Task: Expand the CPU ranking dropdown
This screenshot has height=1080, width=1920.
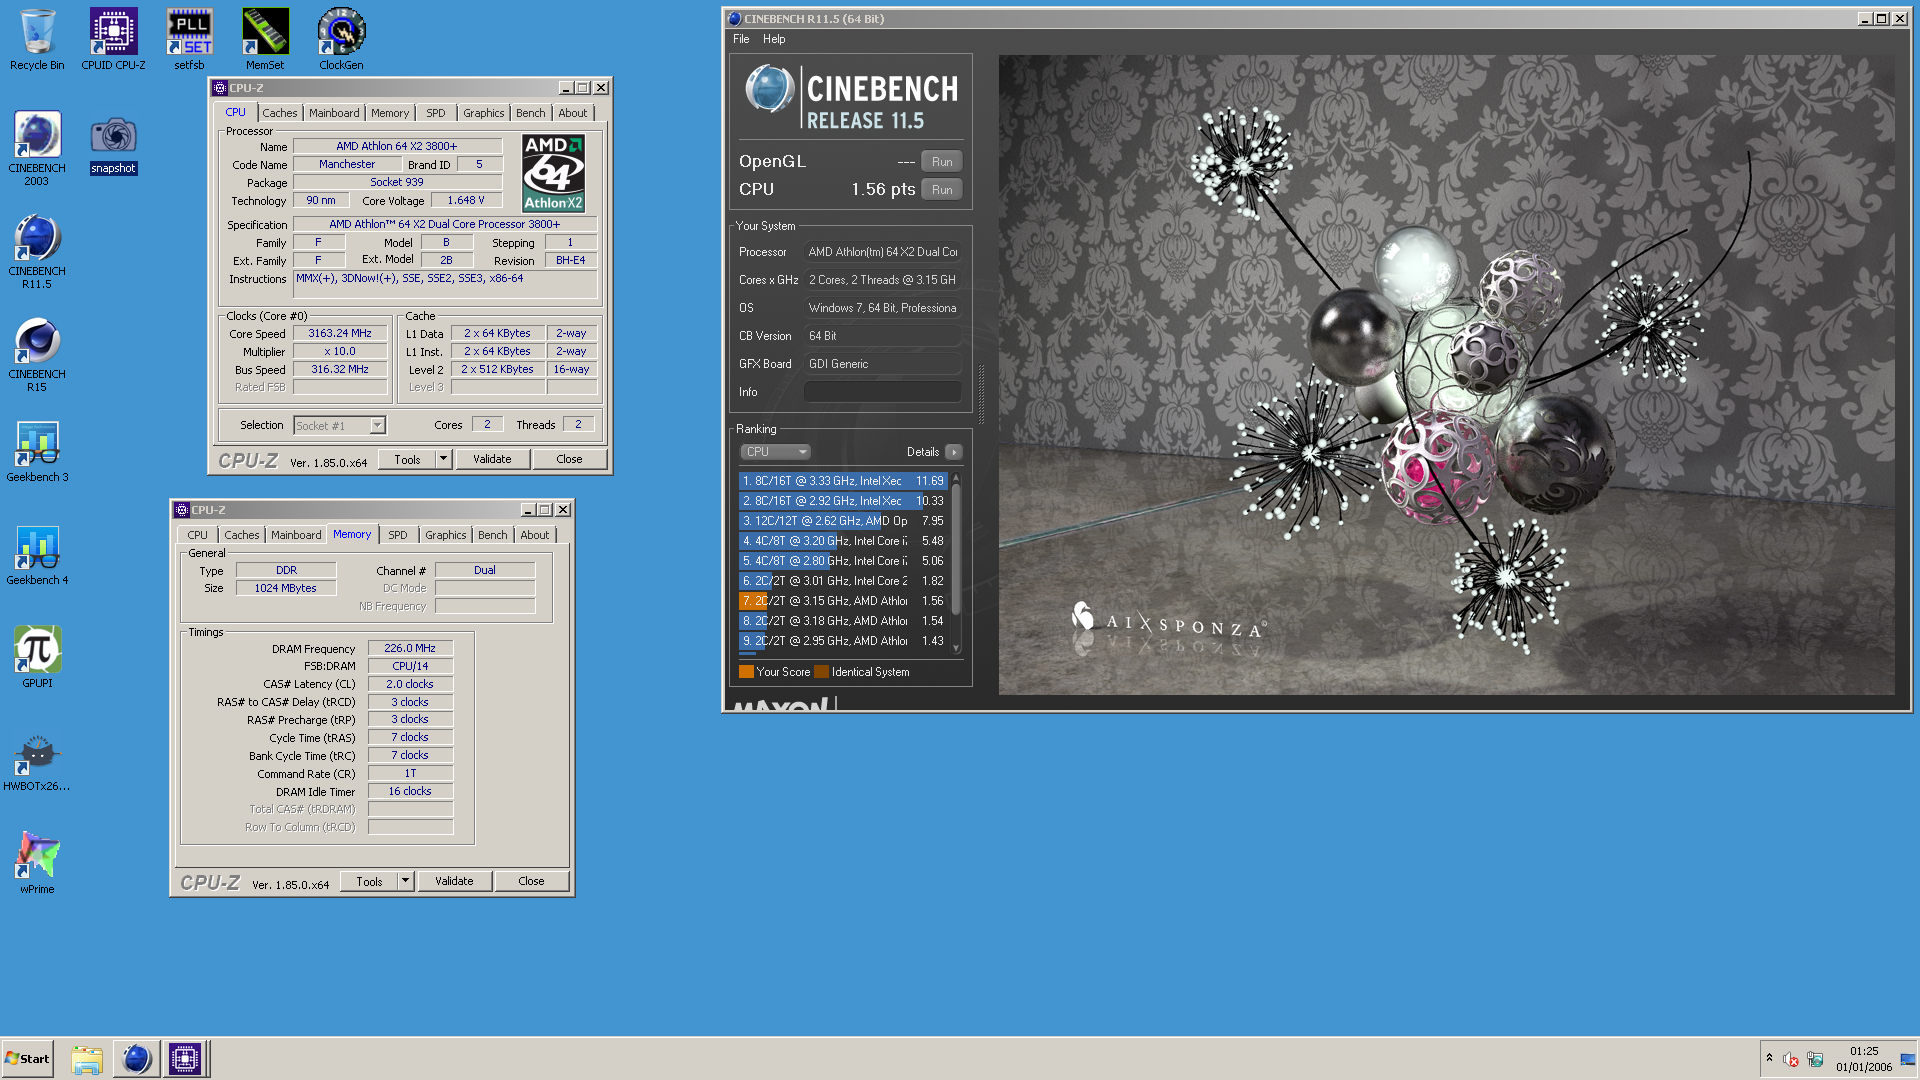Action: [775, 452]
